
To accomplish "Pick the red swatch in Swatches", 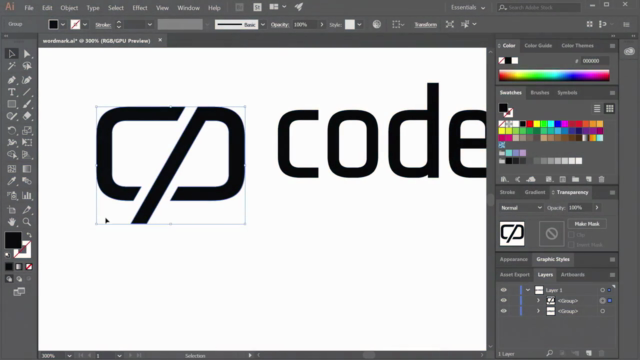I will click(x=530, y=124).
